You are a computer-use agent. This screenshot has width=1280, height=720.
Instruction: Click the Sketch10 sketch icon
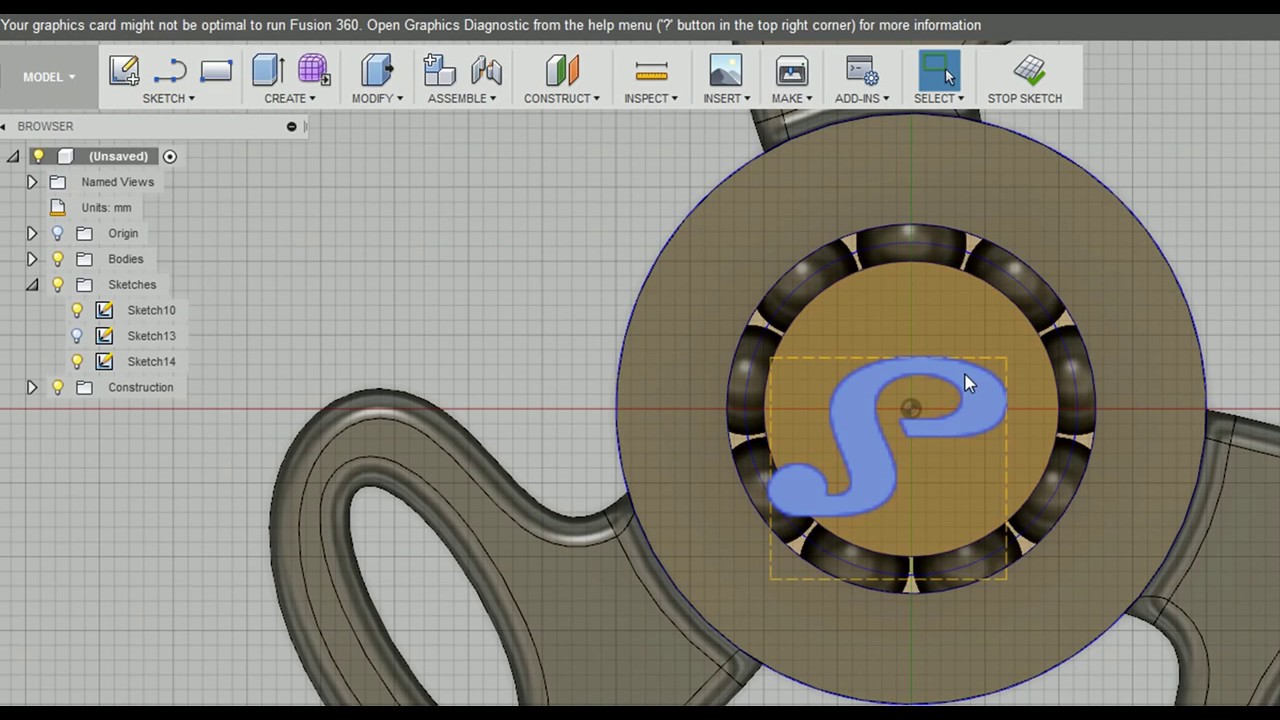click(x=104, y=310)
